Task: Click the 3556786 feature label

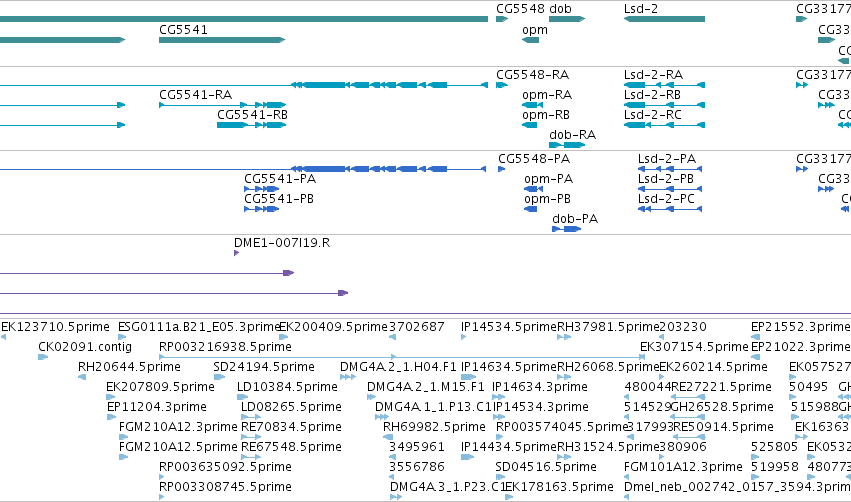Action: pyautogui.click(x=417, y=467)
